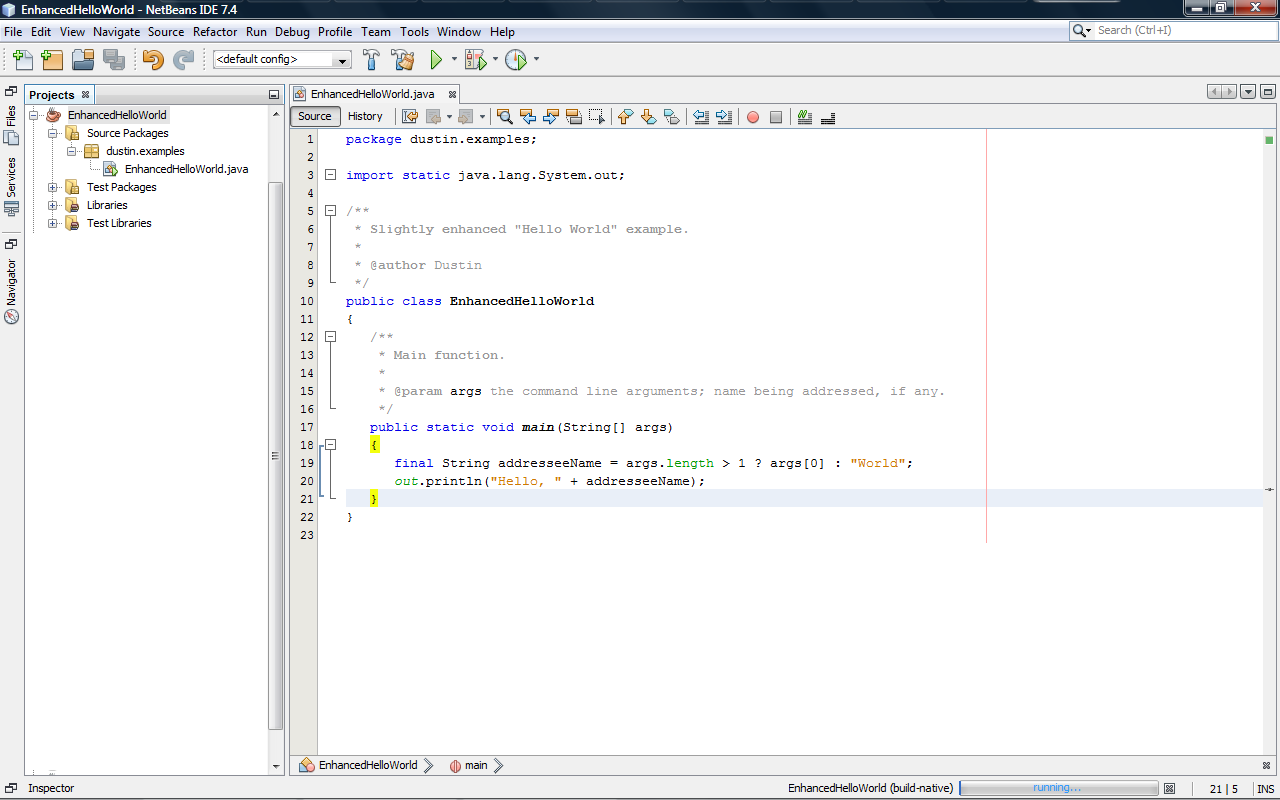Click the New Project toolbar icon
This screenshot has width=1280, height=800.
tap(52, 60)
